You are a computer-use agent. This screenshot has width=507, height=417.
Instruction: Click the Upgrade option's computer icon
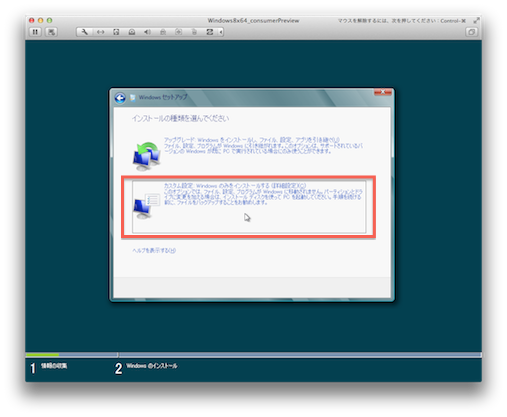click(147, 156)
